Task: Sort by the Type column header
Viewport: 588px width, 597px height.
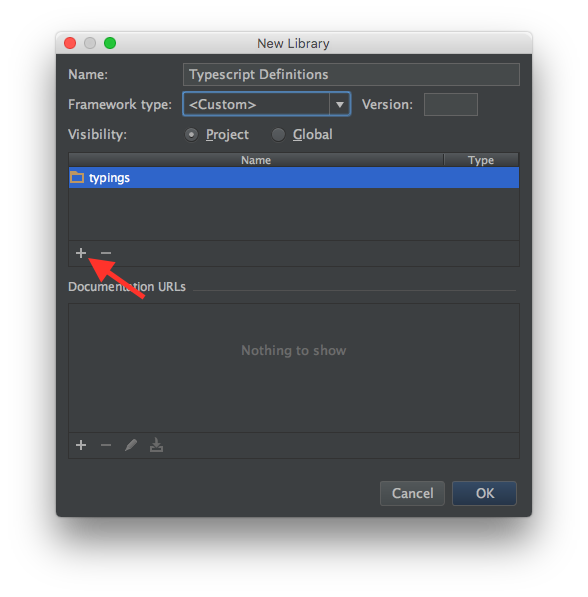Action: [x=481, y=160]
